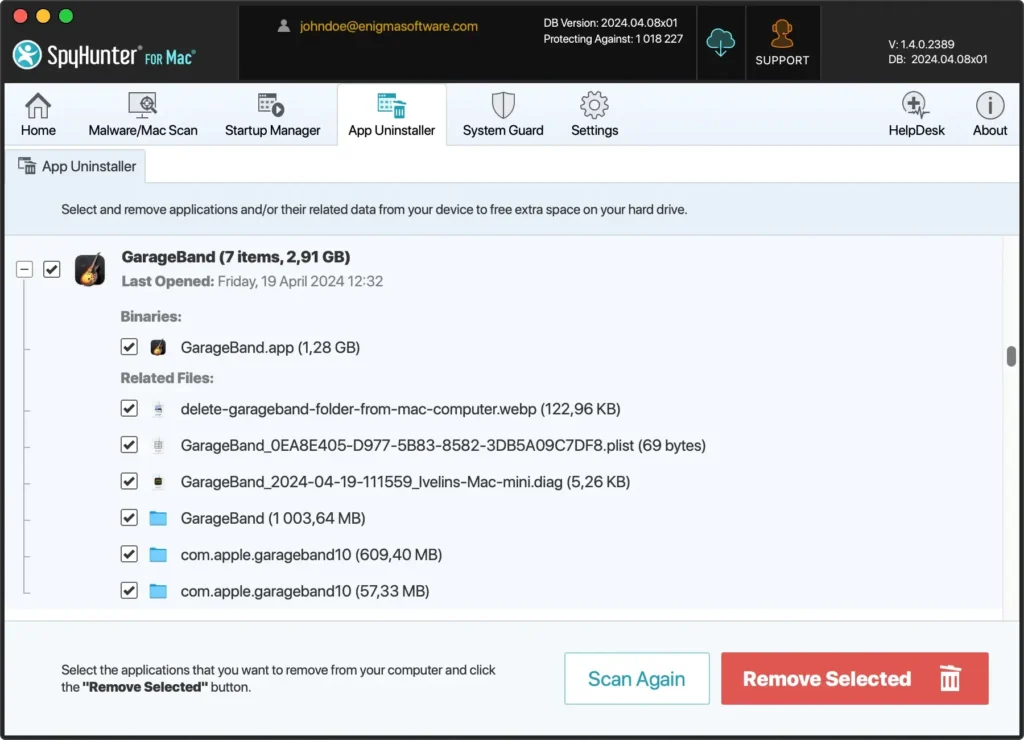Viewport: 1024px width, 740px height.
Task: Go to the Home screen
Action: [x=38, y=115]
